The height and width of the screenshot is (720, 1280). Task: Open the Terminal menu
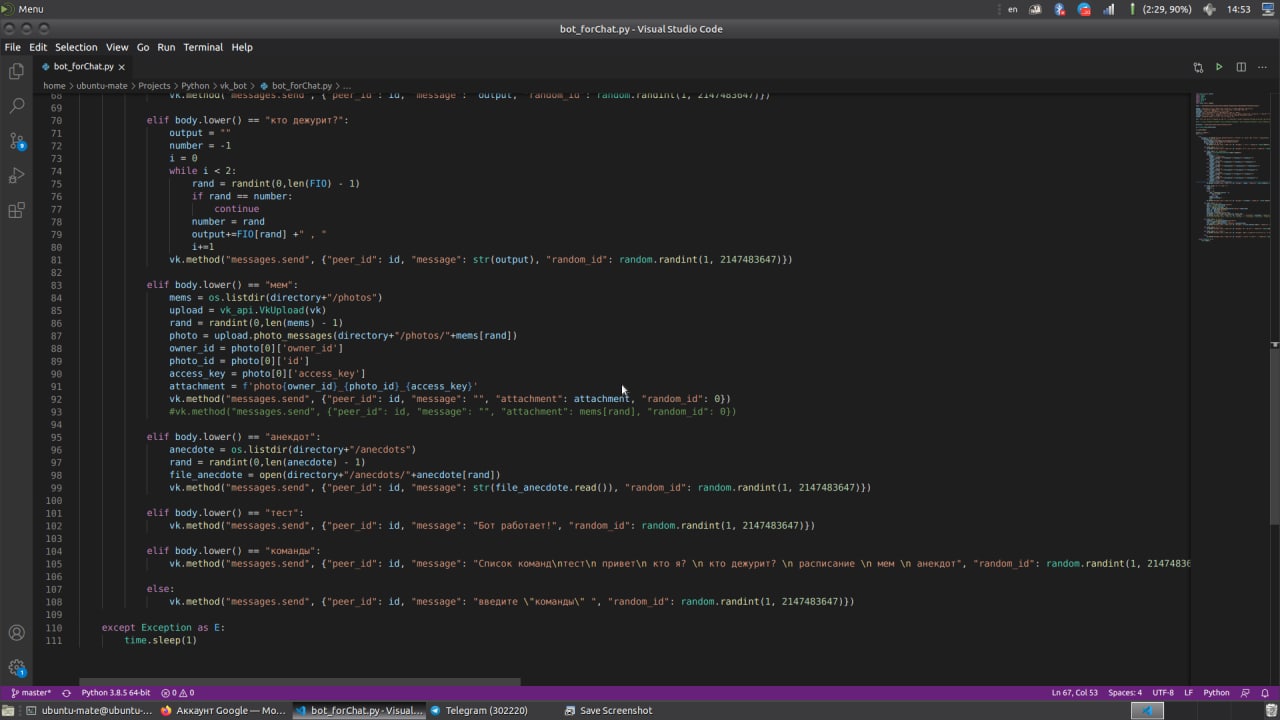(x=203, y=47)
